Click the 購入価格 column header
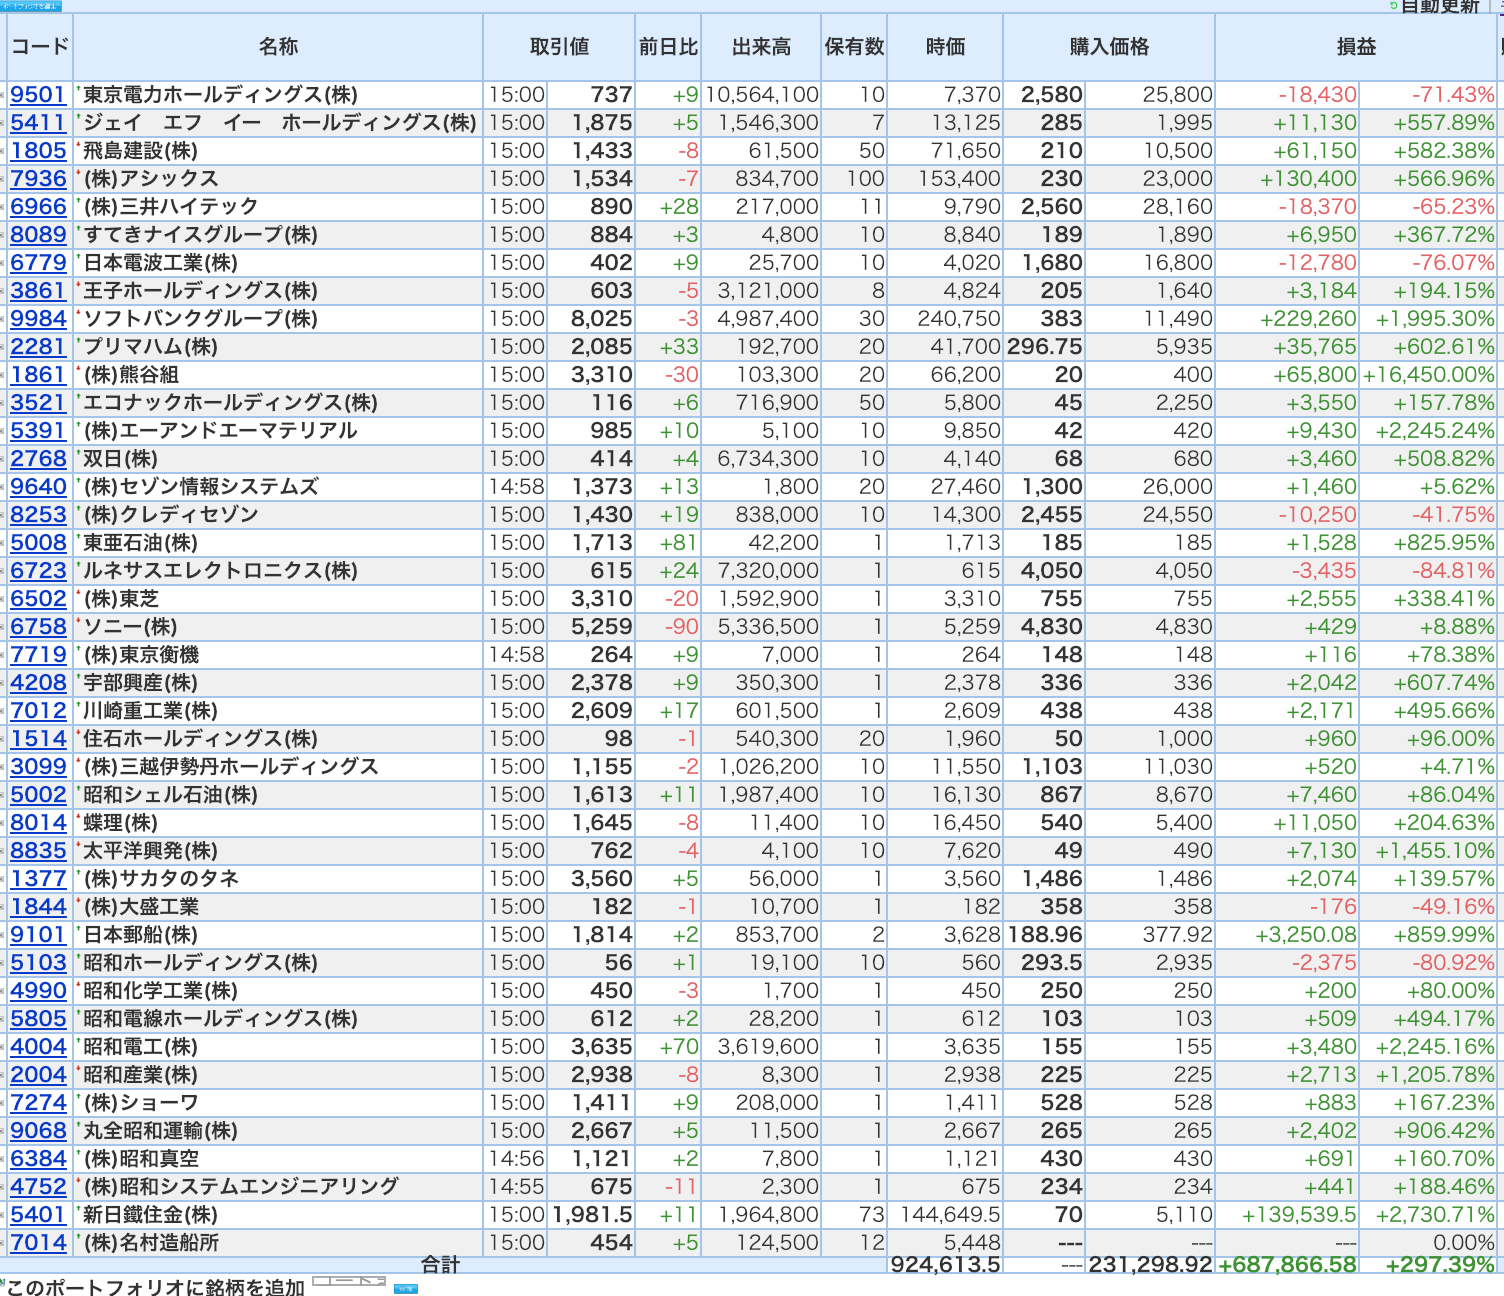The image size is (1504, 1296). tap(1109, 47)
